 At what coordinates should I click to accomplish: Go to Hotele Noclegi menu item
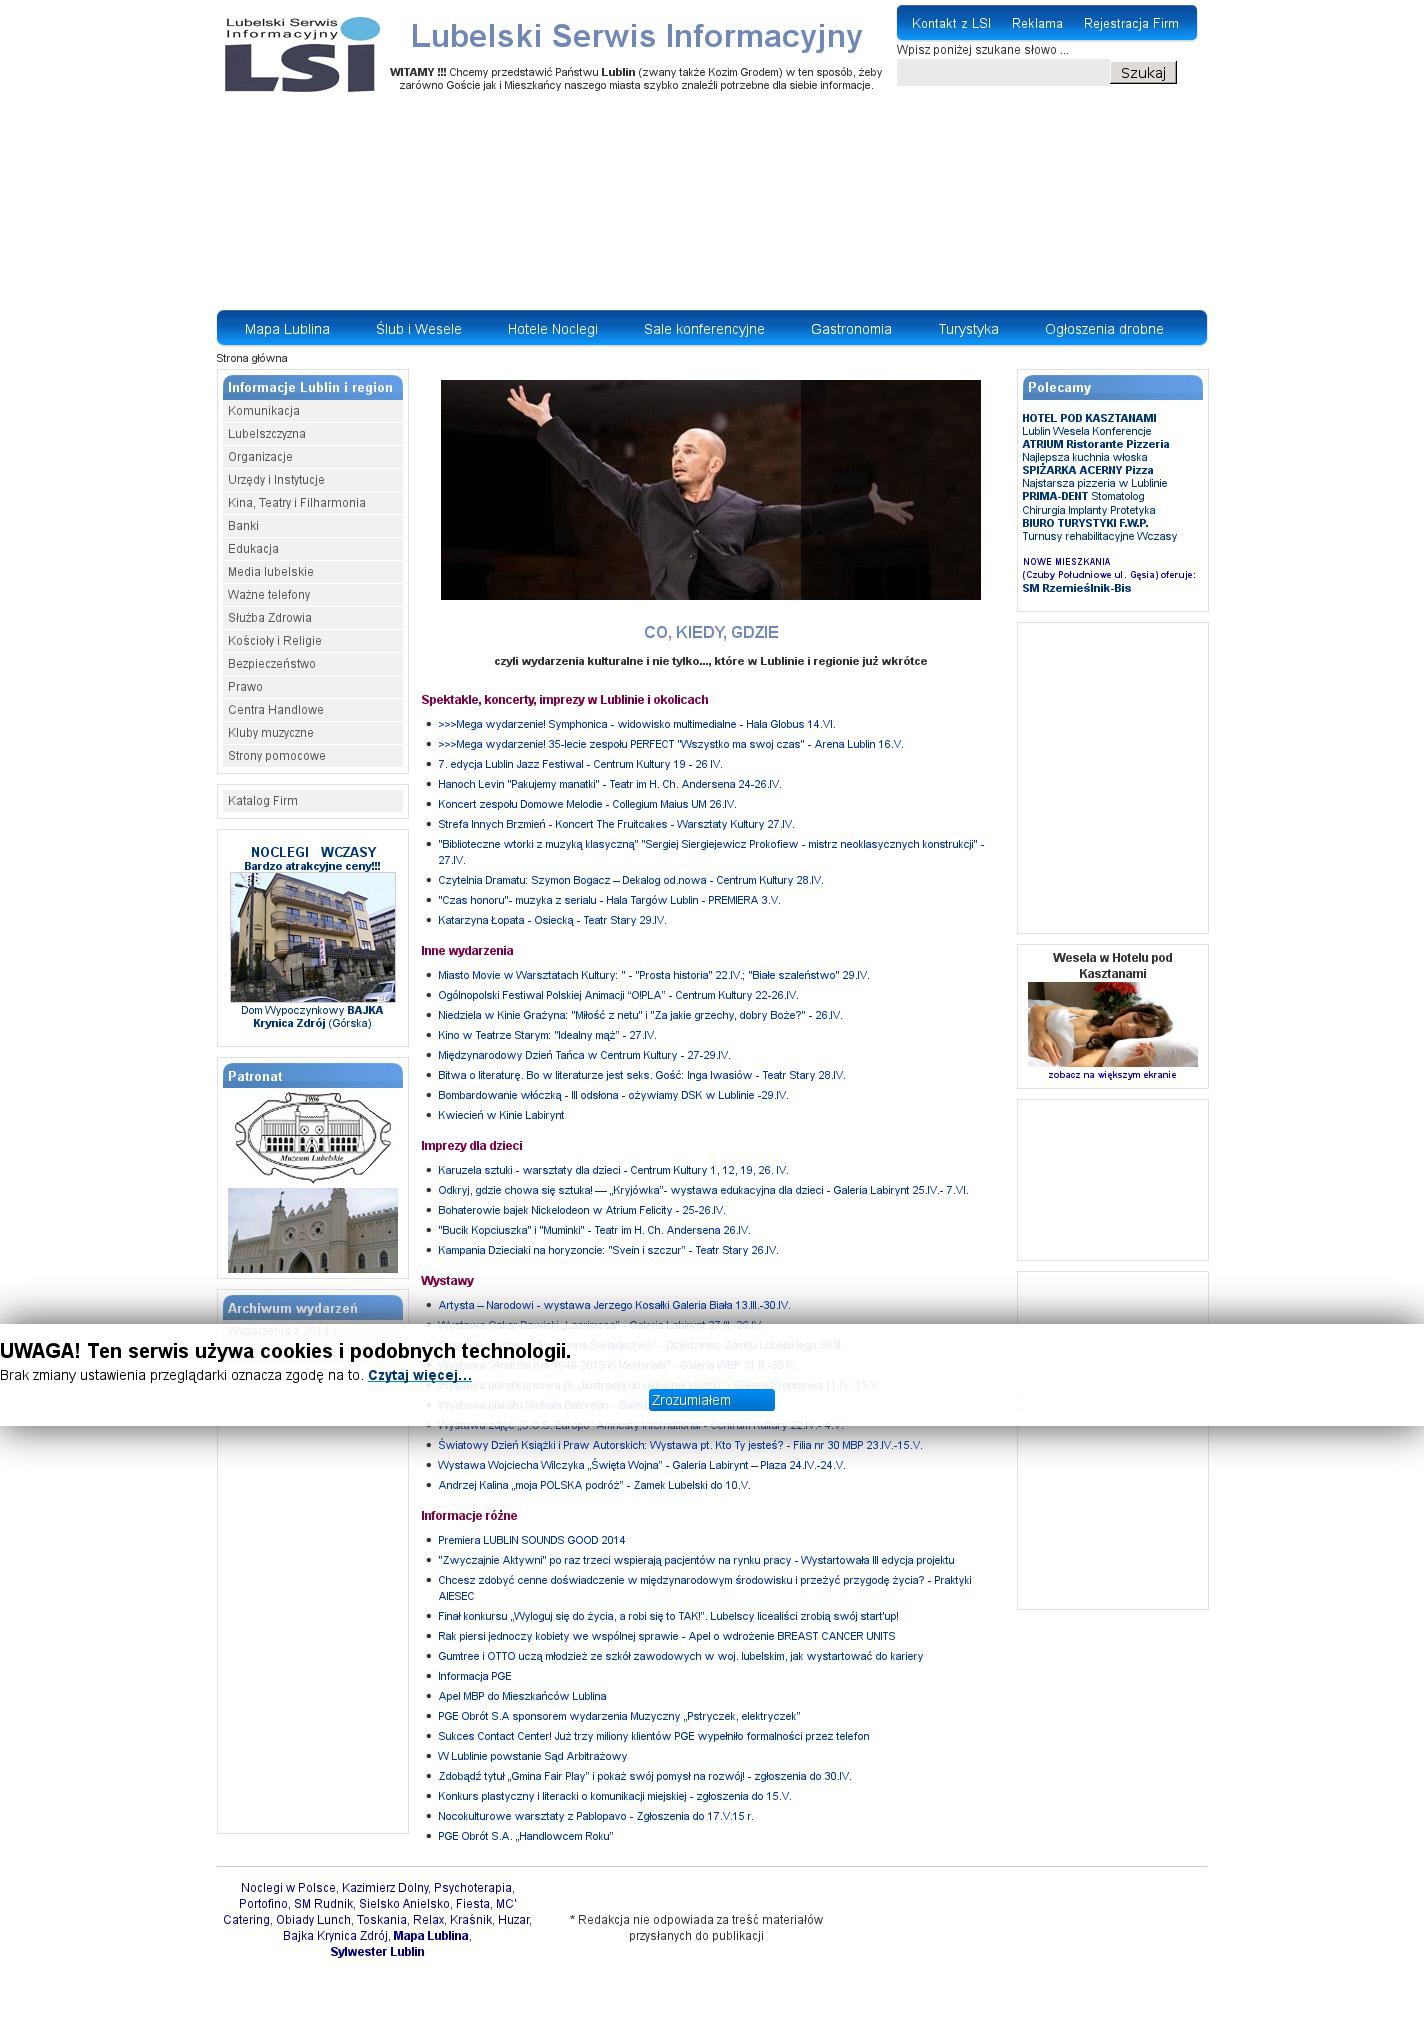pyautogui.click(x=552, y=329)
